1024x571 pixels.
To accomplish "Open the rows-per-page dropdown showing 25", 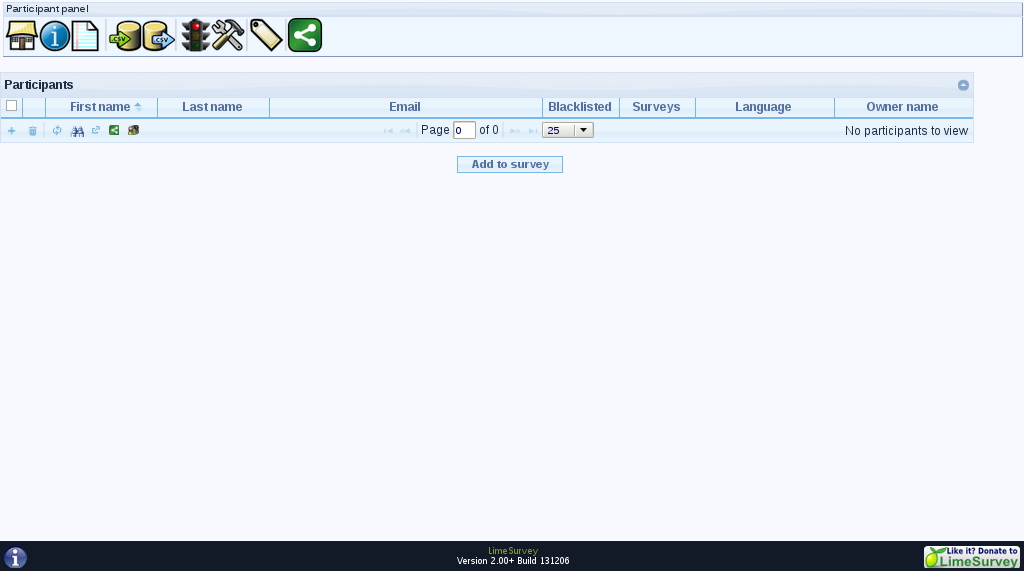I will point(568,130).
